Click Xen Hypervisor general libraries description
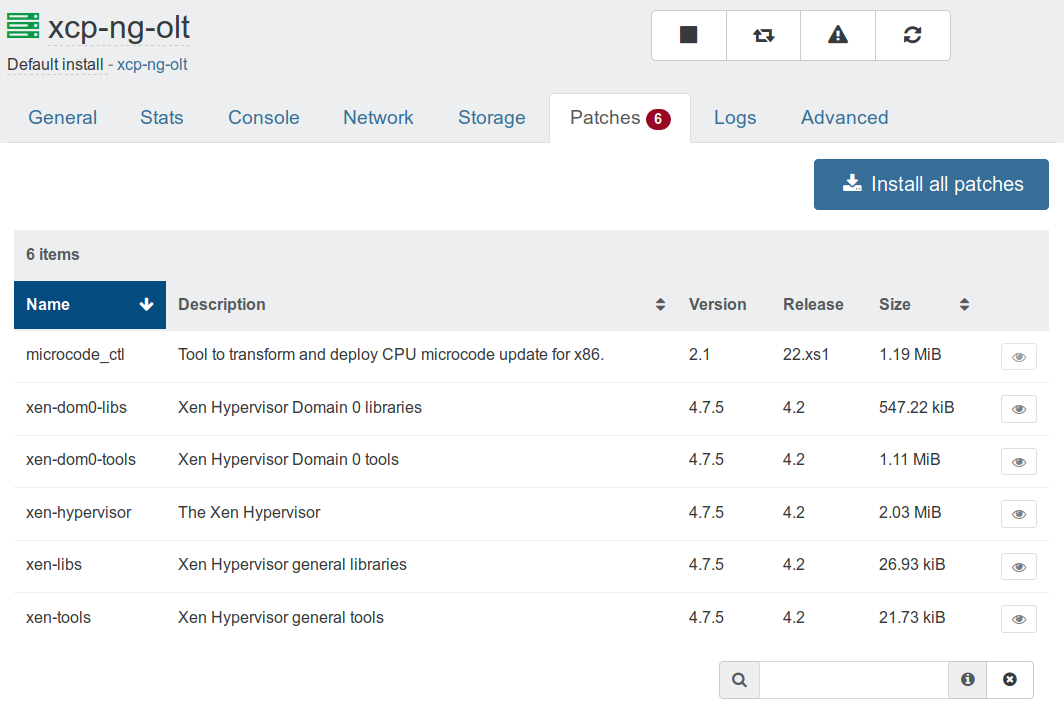 292,565
